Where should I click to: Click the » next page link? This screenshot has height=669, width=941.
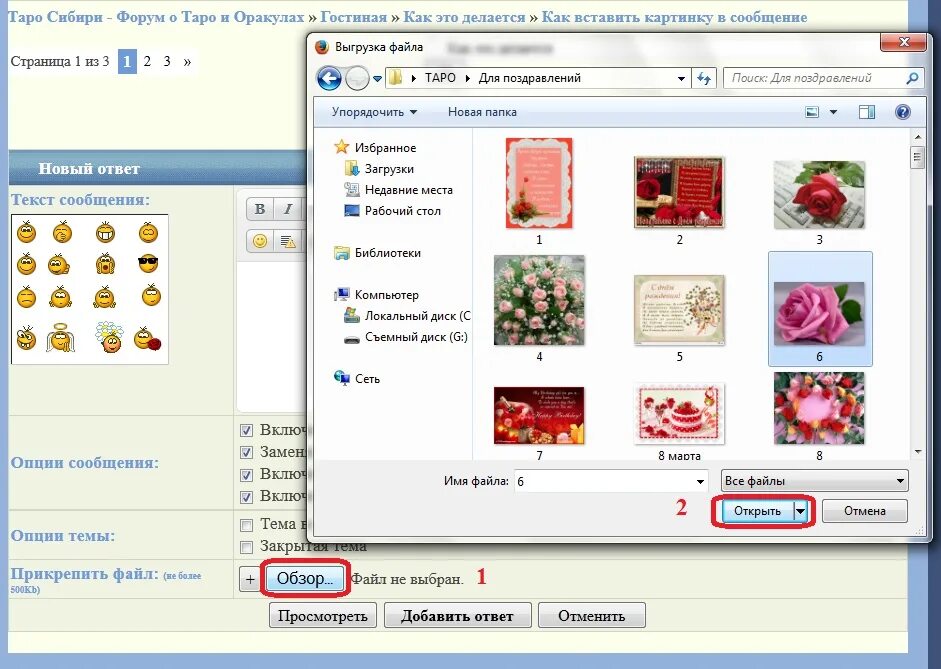[187, 61]
